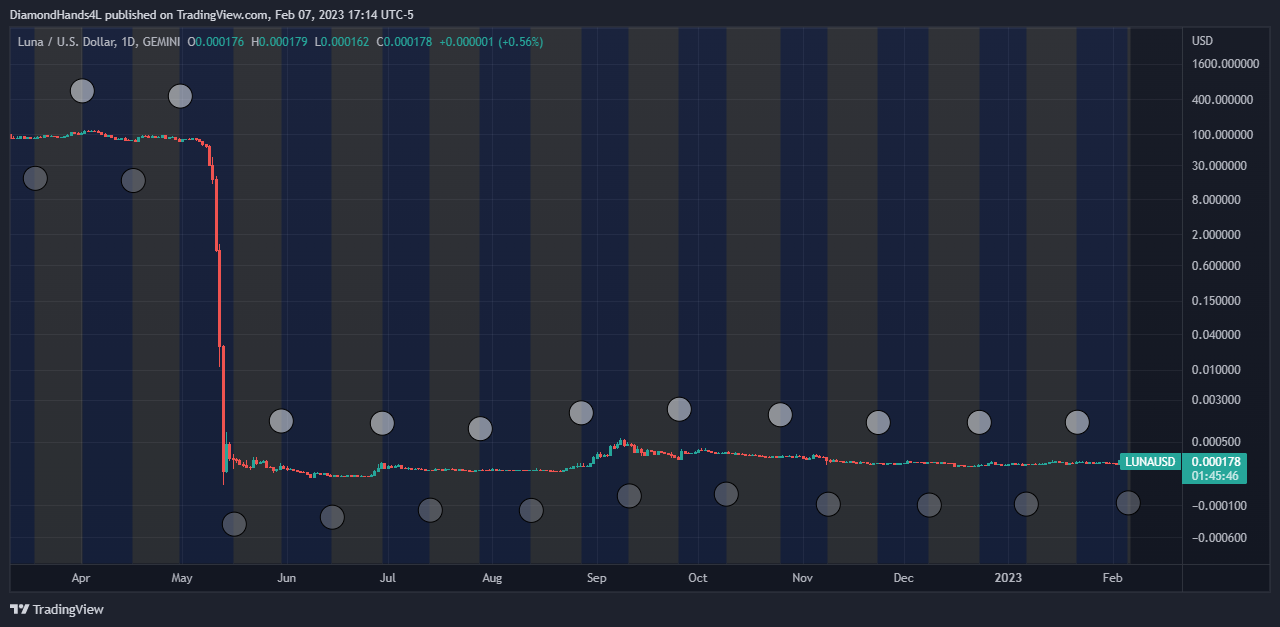Click the +0.000001 (+0.56%) change value
The image size is (1280, 627).
coord(491,42)
